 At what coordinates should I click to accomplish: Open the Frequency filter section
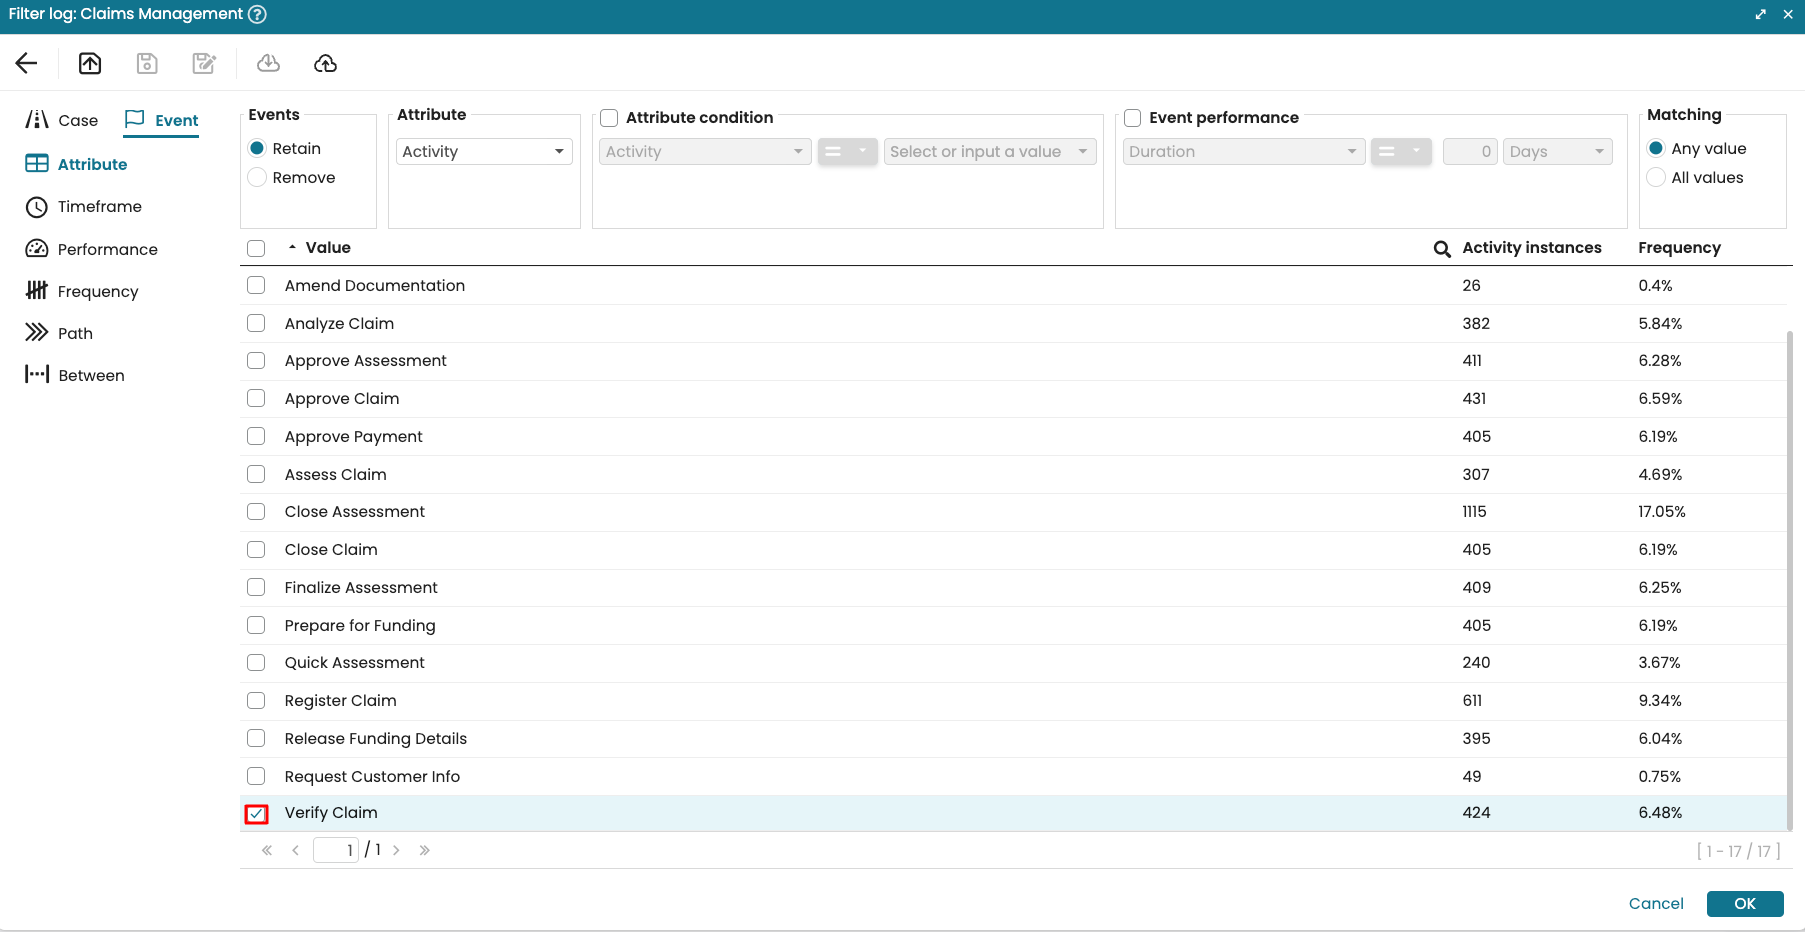[x=97, y=291]
